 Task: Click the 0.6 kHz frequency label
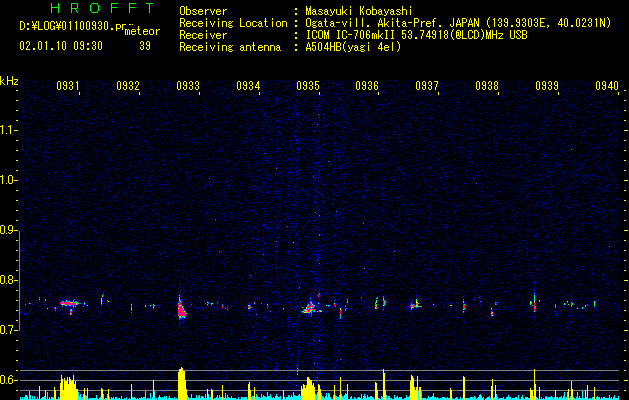[8, 380]
